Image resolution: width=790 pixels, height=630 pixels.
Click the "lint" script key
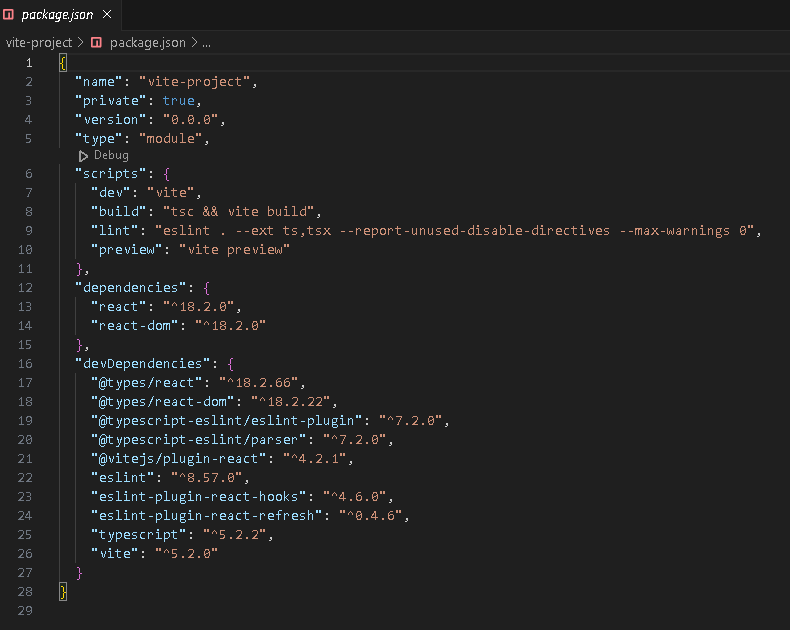[x=114, y=231]
